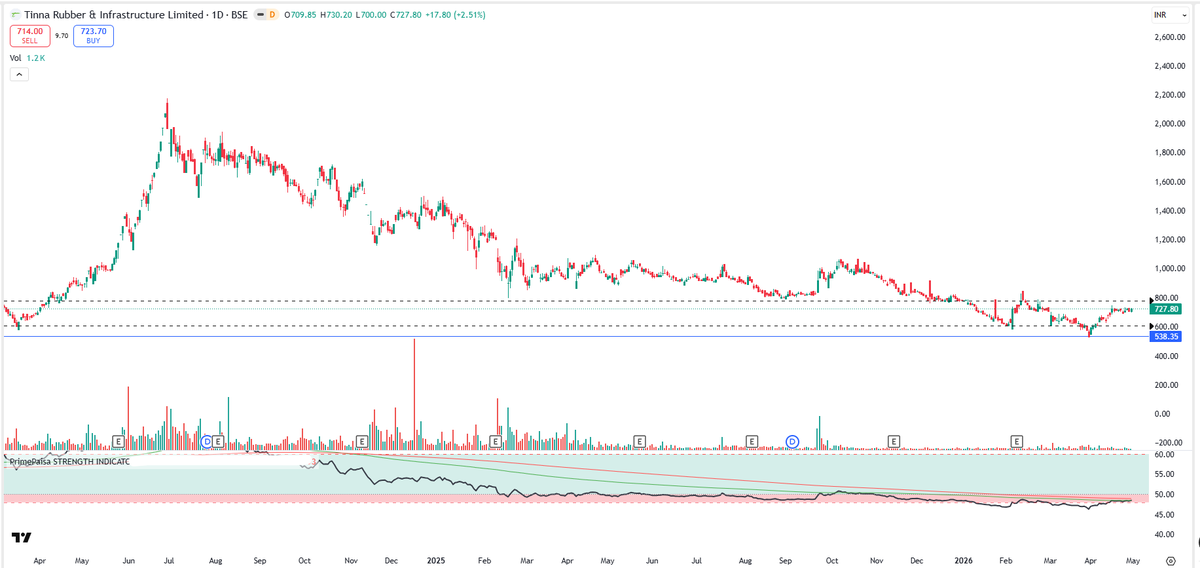Click the C727.80 close value

pos(406,15)
